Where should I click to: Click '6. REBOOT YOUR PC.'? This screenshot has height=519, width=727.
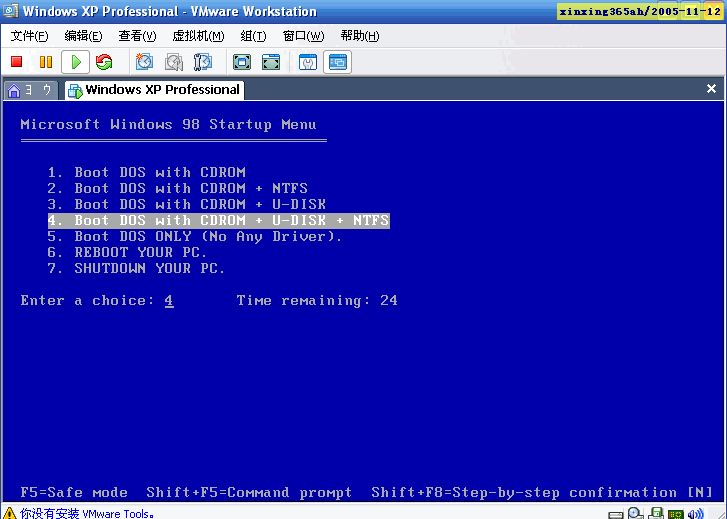[127, 252]
